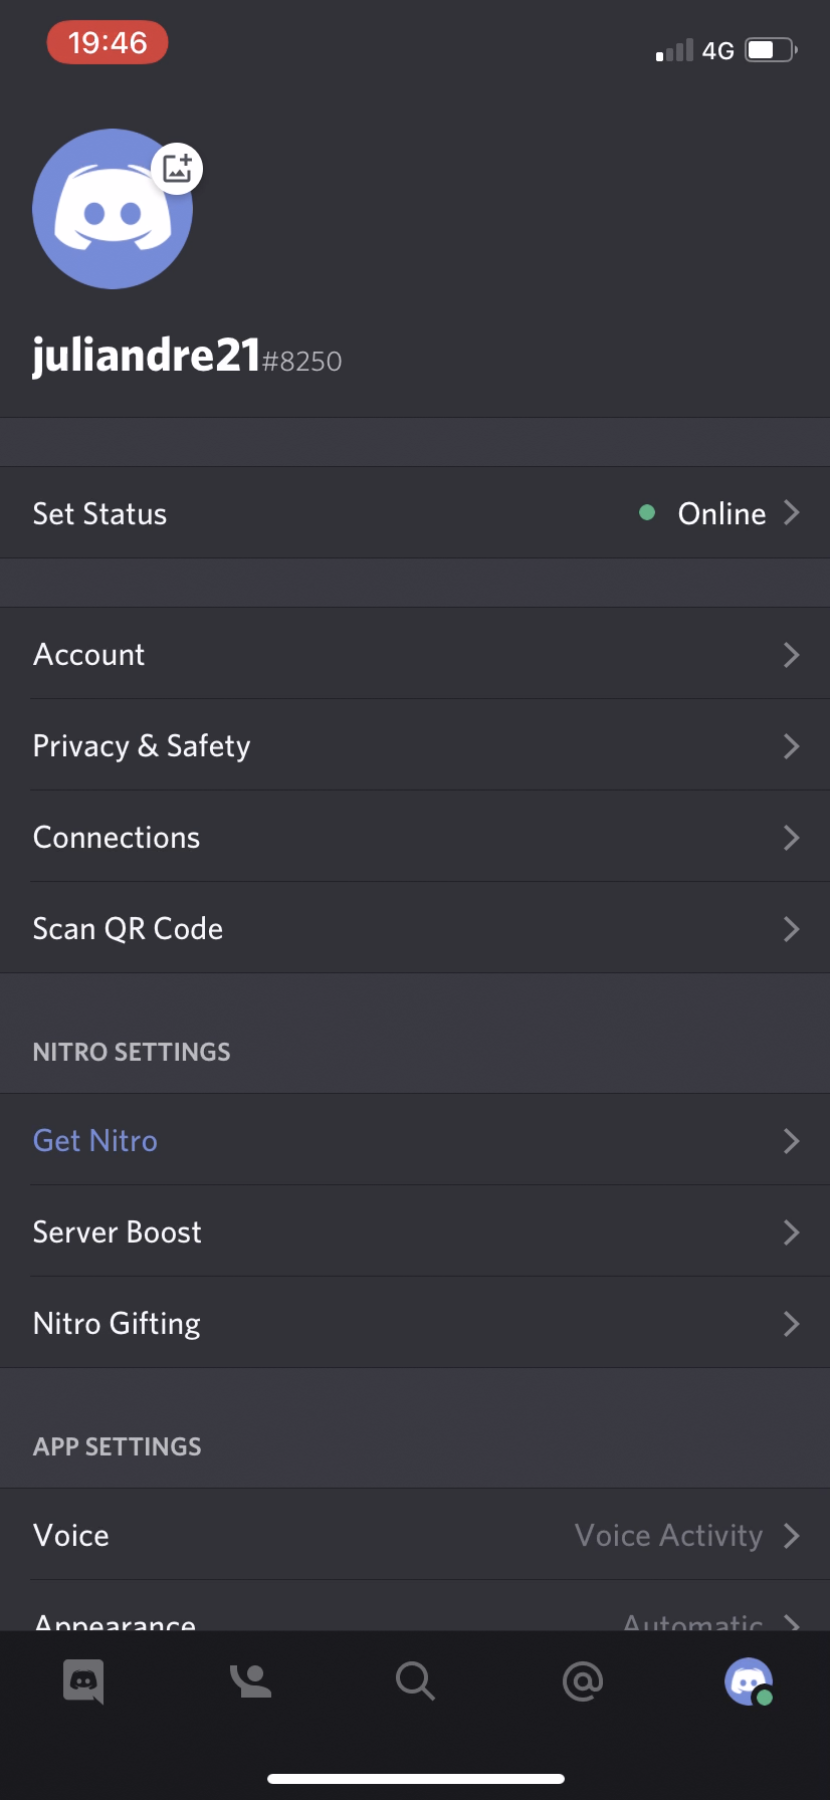The width and height of the screenshot is (830, 1800).
Task: Tap the Search magnifier icon
Action: tap(415, 1681)
